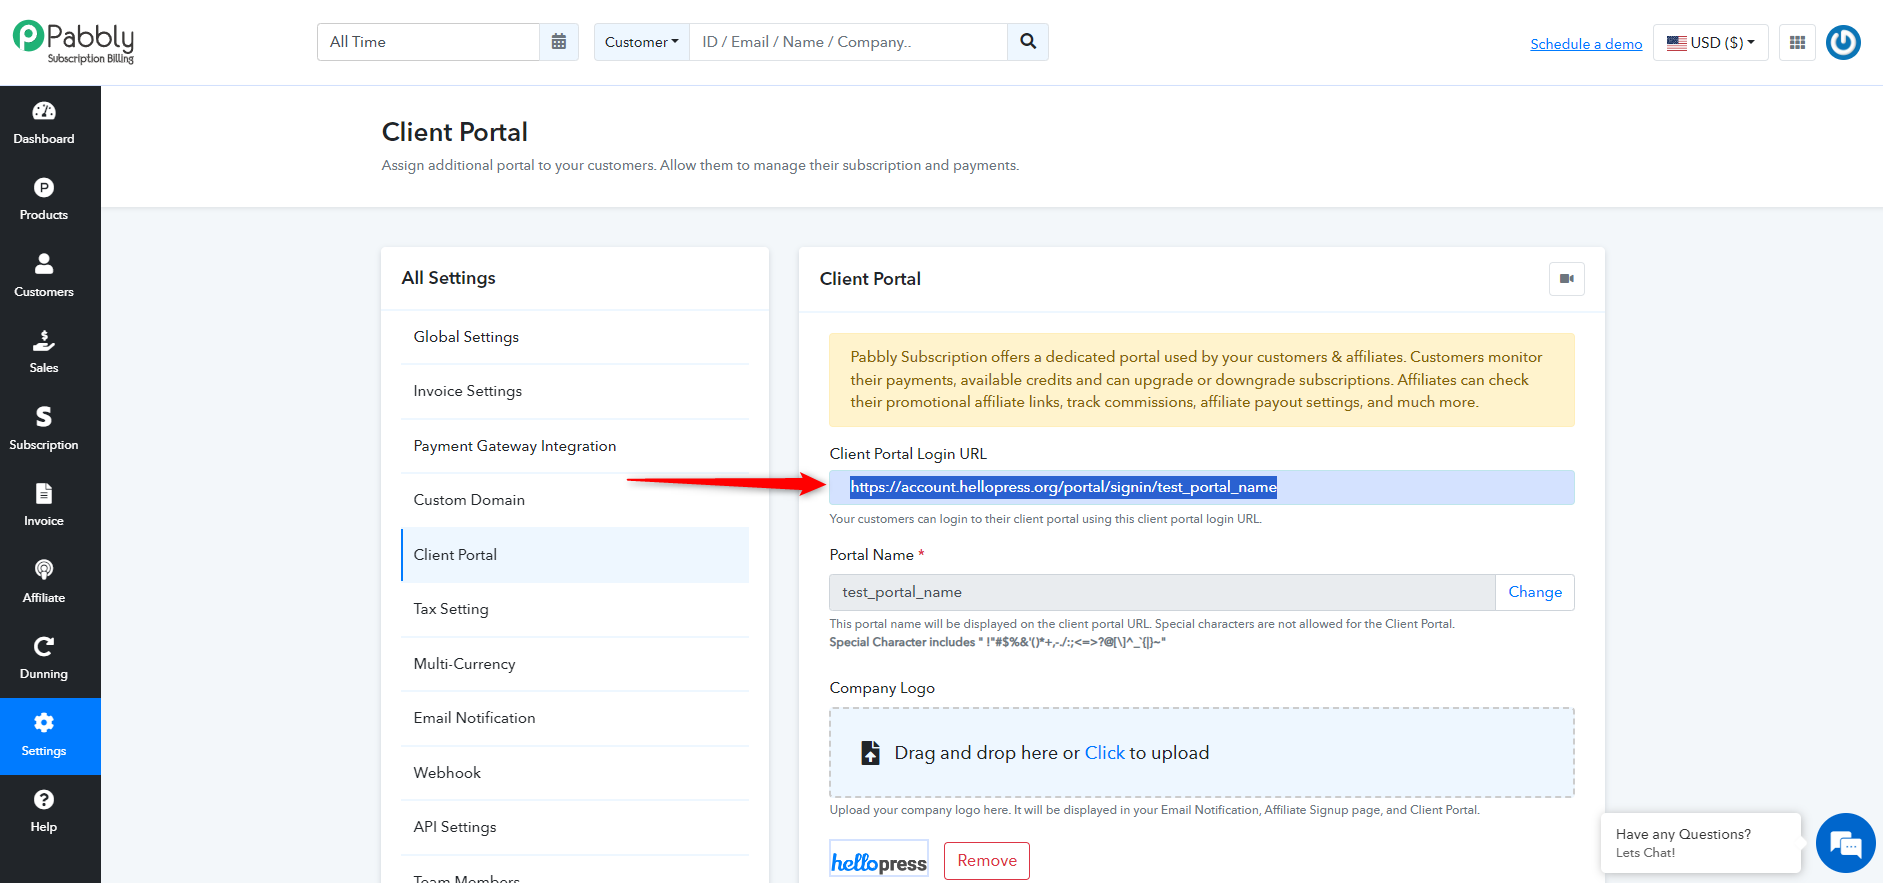
Task: Click the video tutorial camera icon
Action: (x=1567, y=279)
